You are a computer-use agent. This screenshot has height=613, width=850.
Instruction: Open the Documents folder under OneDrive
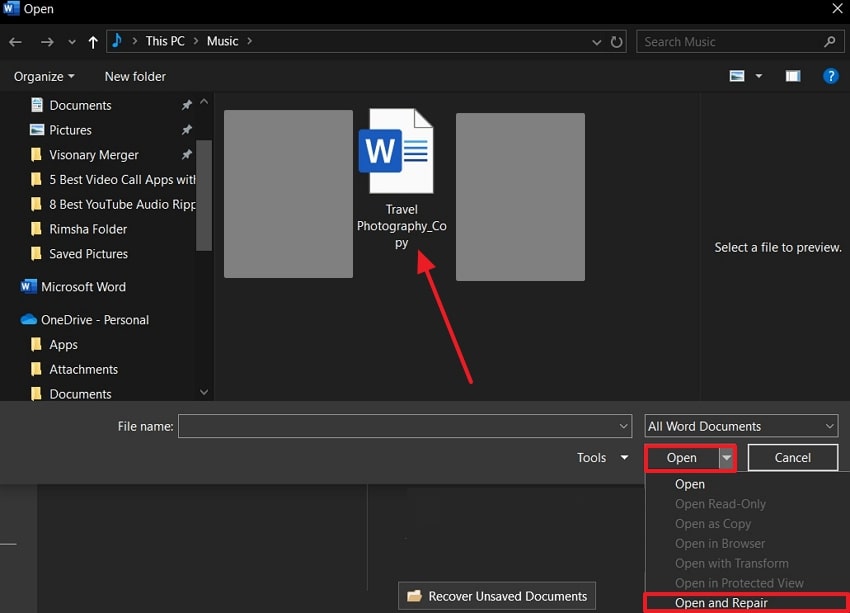click(80, 394)
